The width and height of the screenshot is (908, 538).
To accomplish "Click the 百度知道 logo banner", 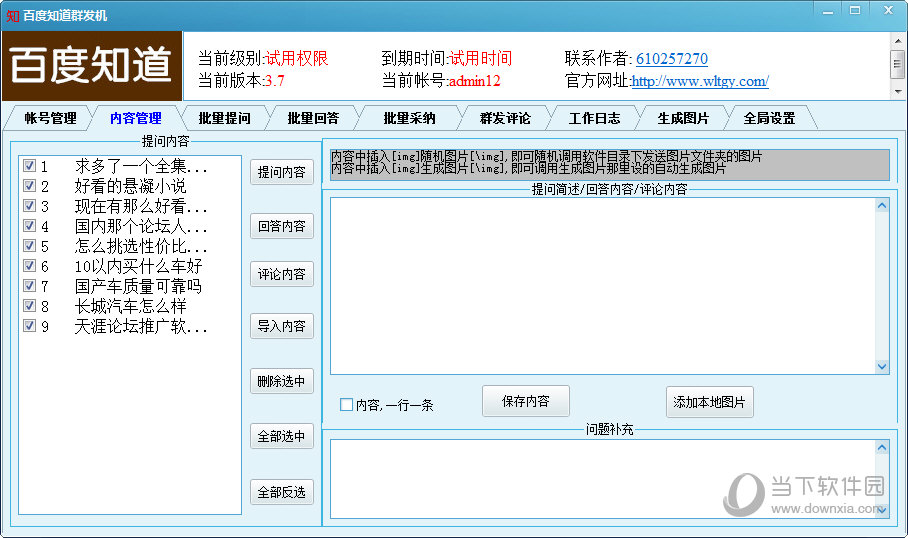I will pyautogui.click(x=92, y=66).
